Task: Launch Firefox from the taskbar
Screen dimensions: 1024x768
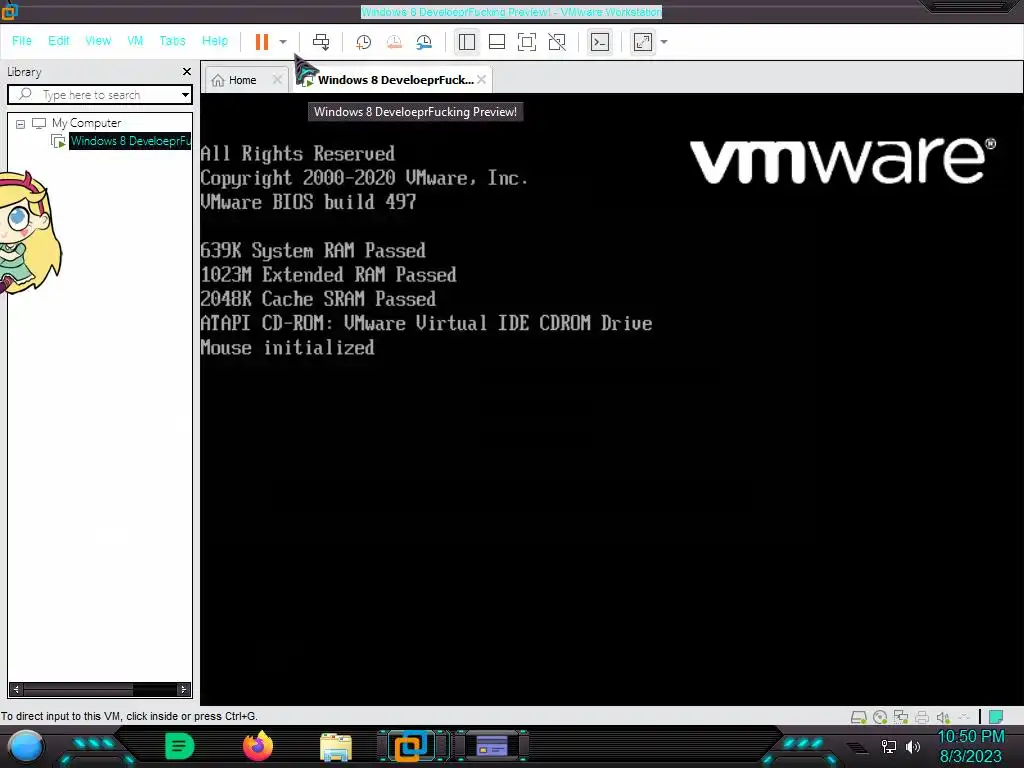Action: (x=258, y=746)
